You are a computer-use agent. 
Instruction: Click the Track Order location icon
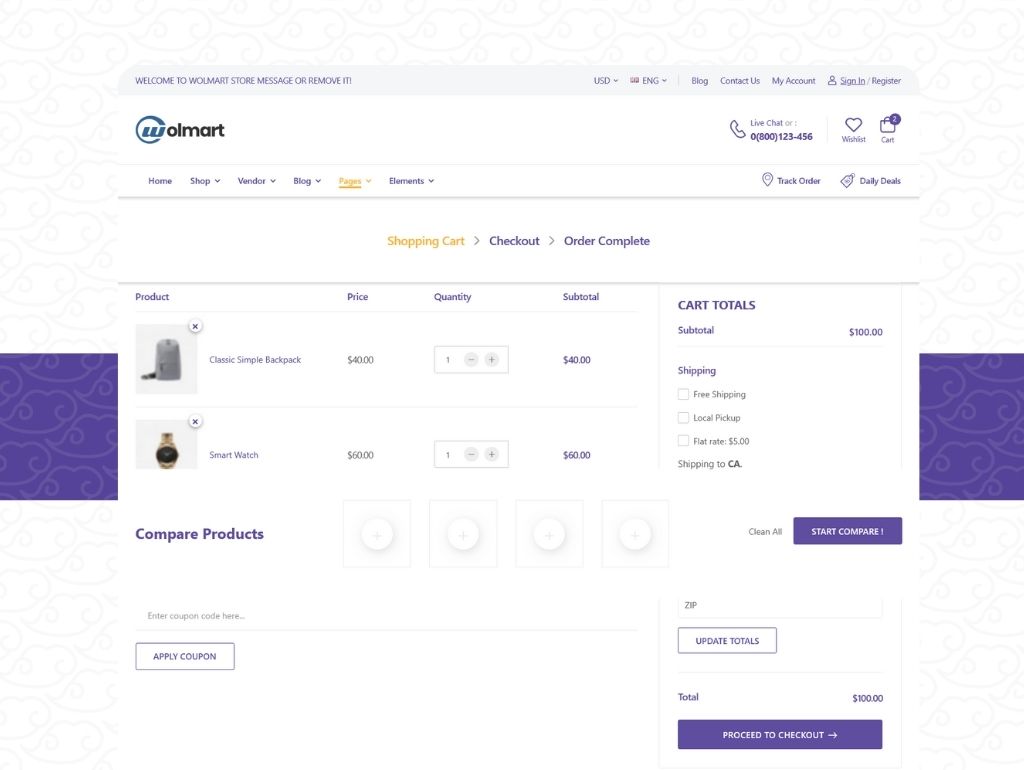tap(767, 180)
